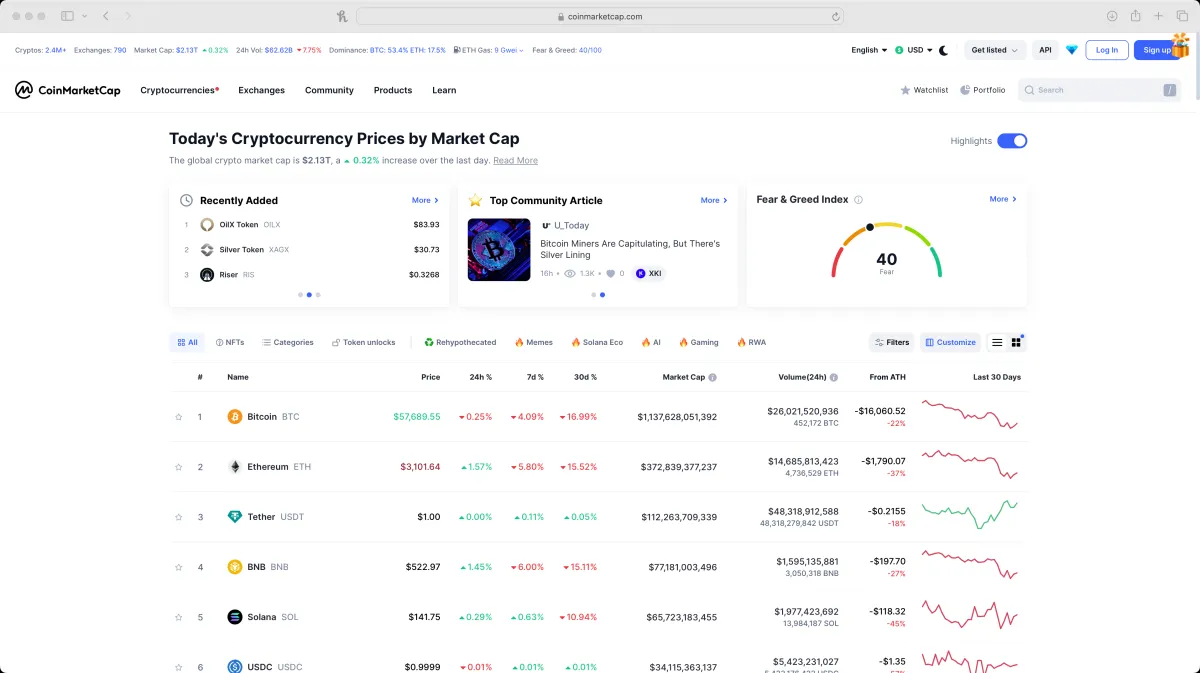1200x673 pixels.
Task: Click the Solana coin icon
Action: click(x=235, y=617)
